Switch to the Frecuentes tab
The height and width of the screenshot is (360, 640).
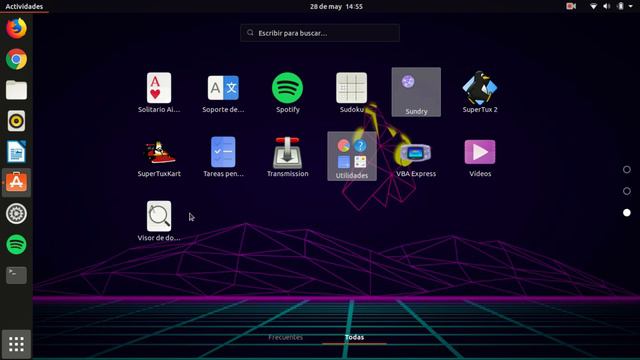pos(285,337)
